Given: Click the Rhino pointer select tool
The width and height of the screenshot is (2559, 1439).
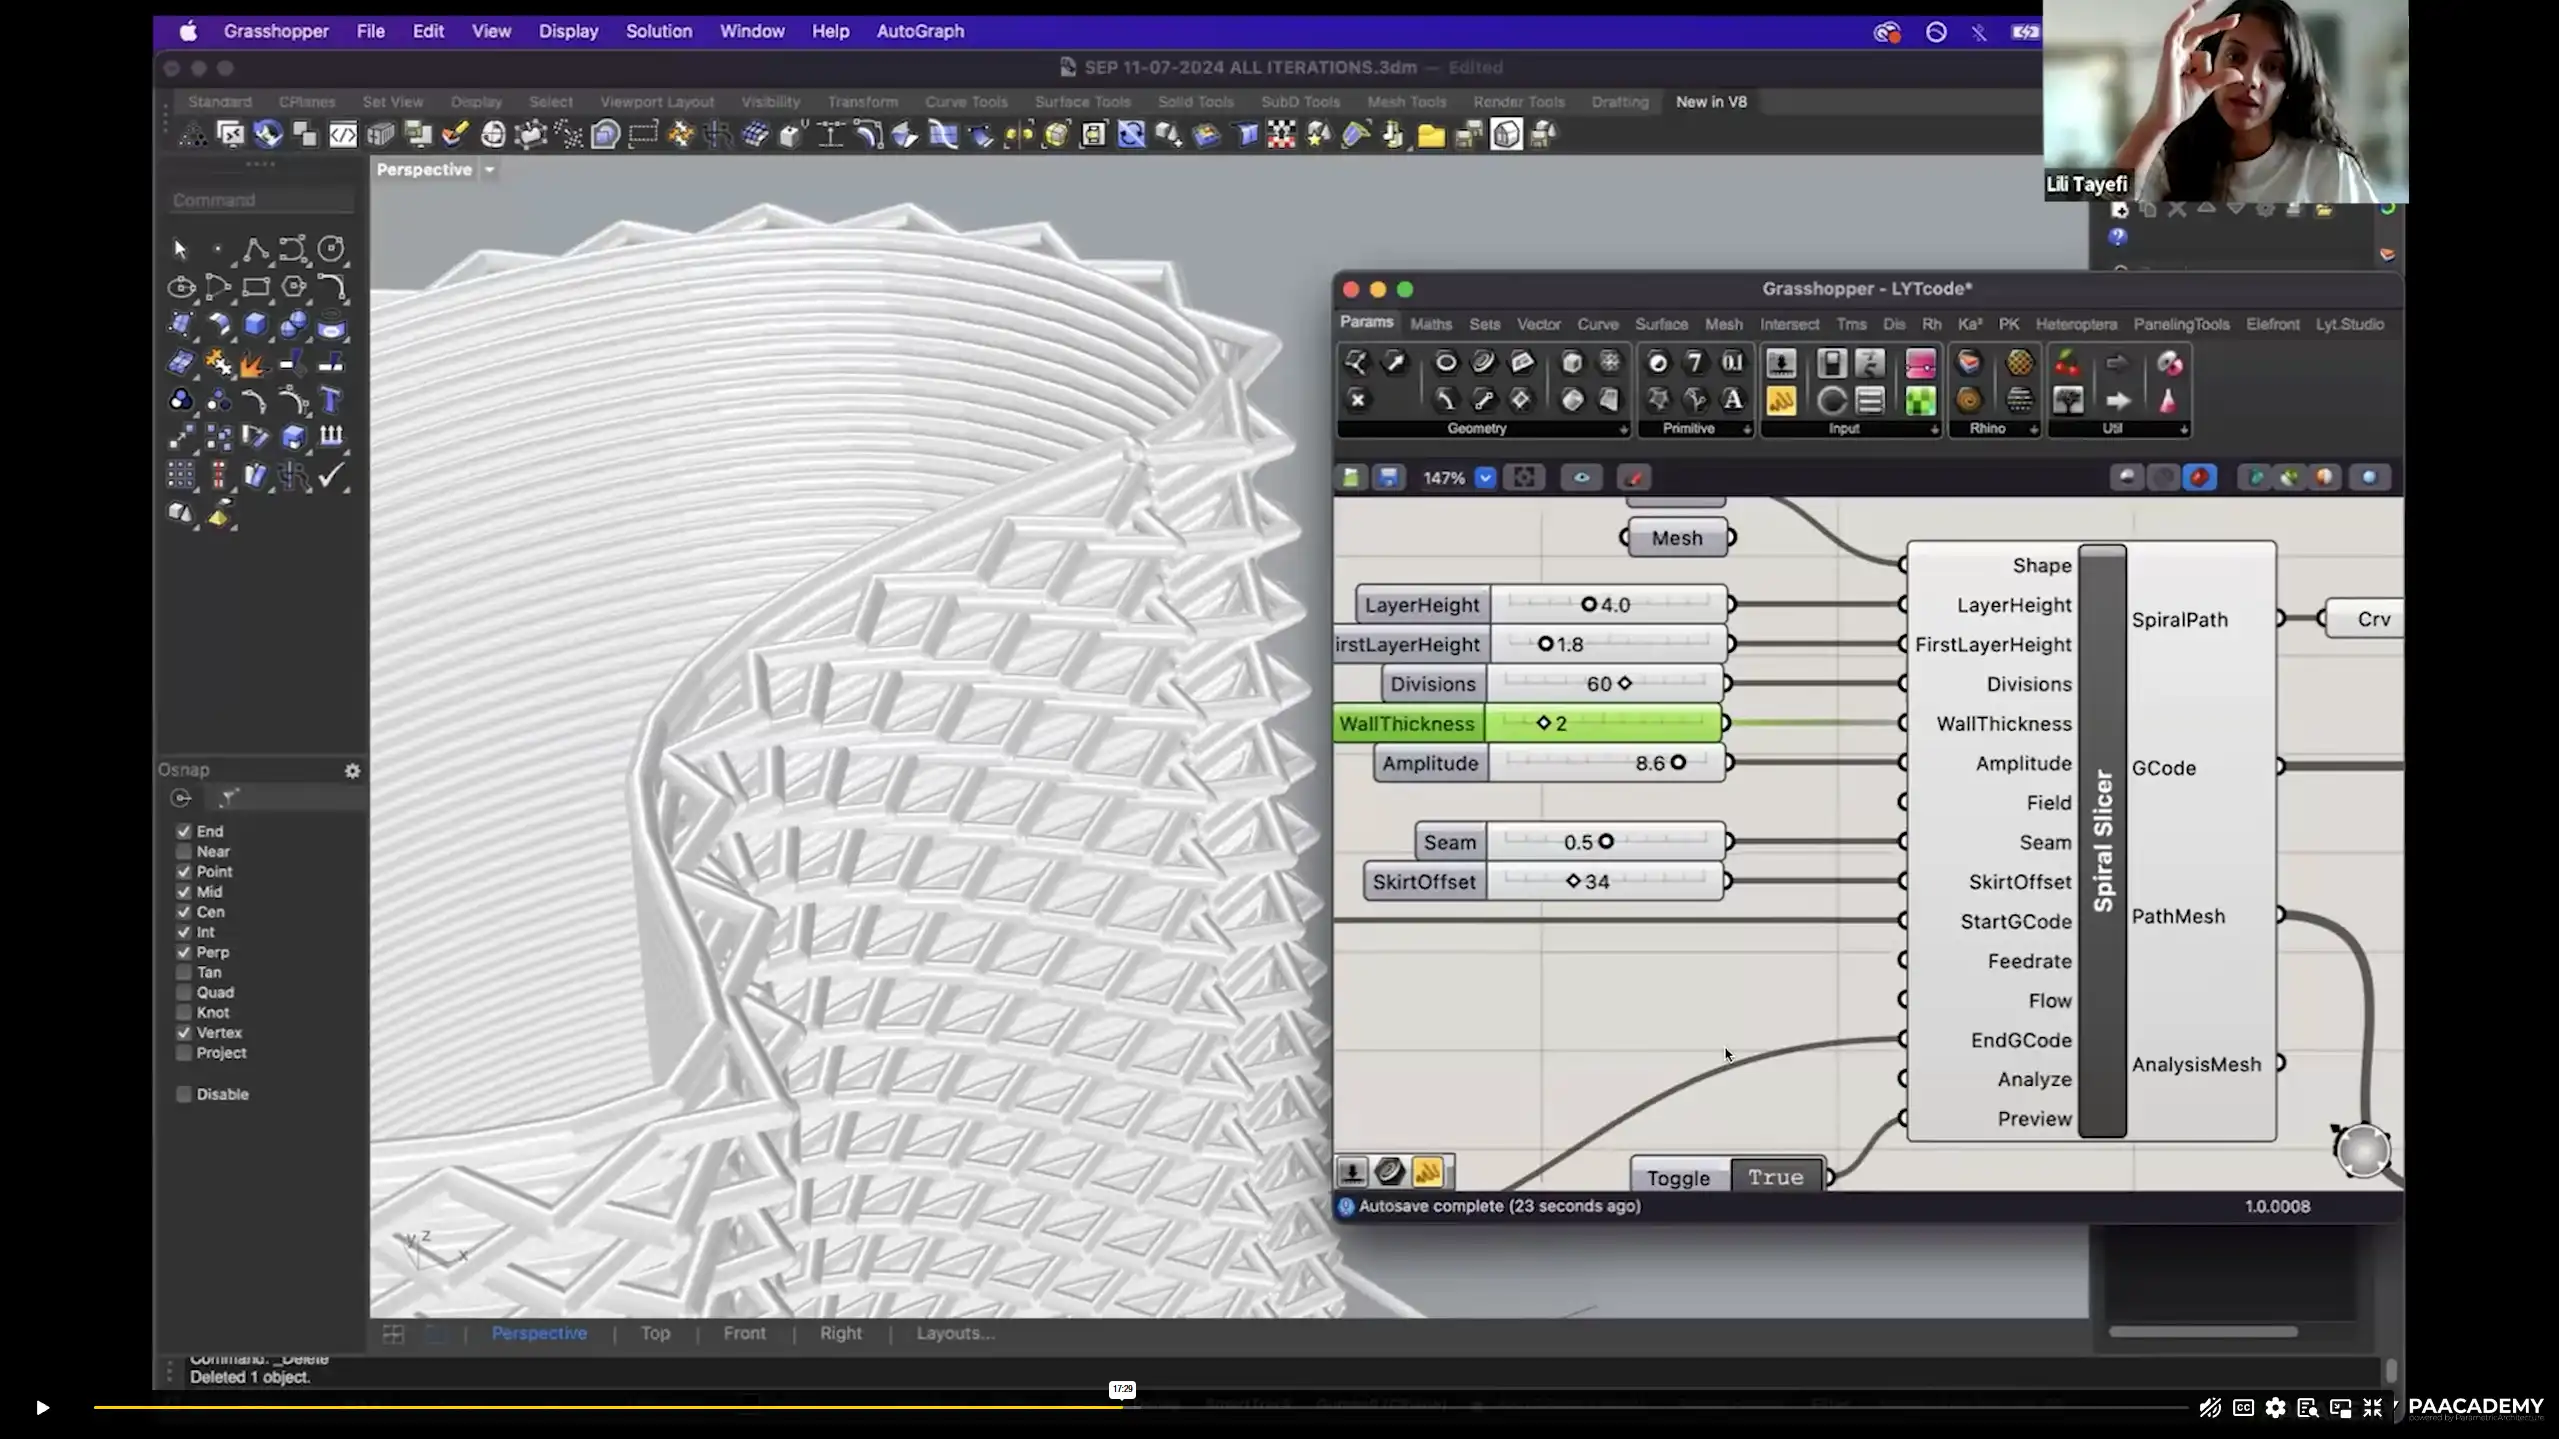Looking at the screenshot, I should 180,248.
